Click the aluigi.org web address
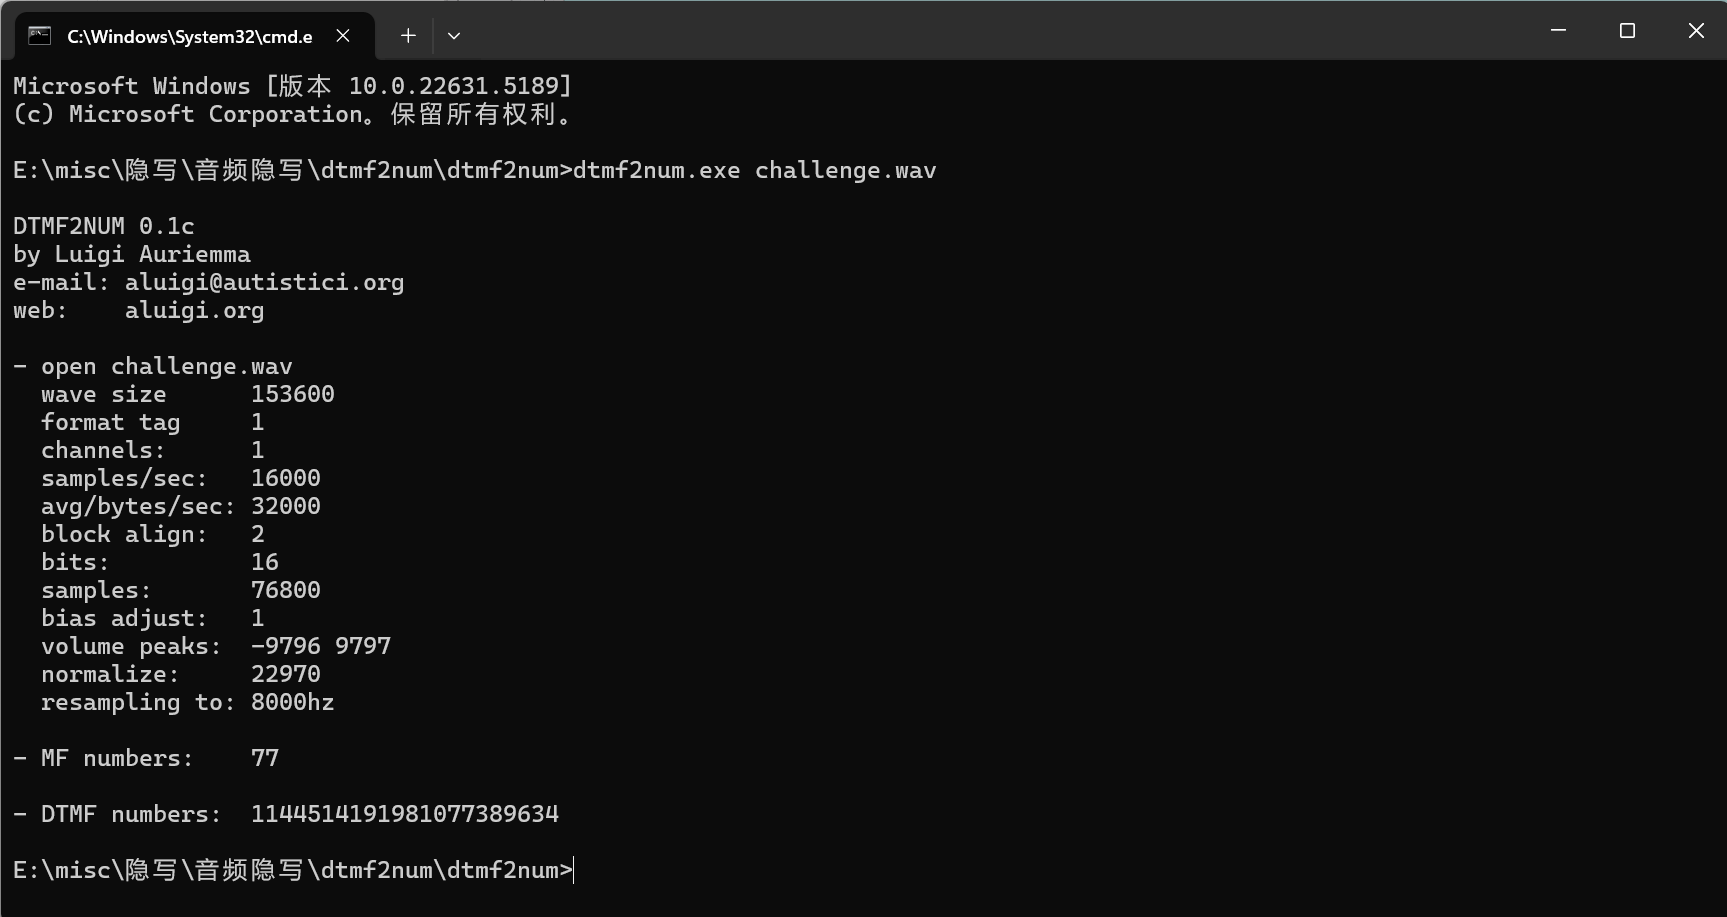1727x917 pixels. (x=194, y=310)
